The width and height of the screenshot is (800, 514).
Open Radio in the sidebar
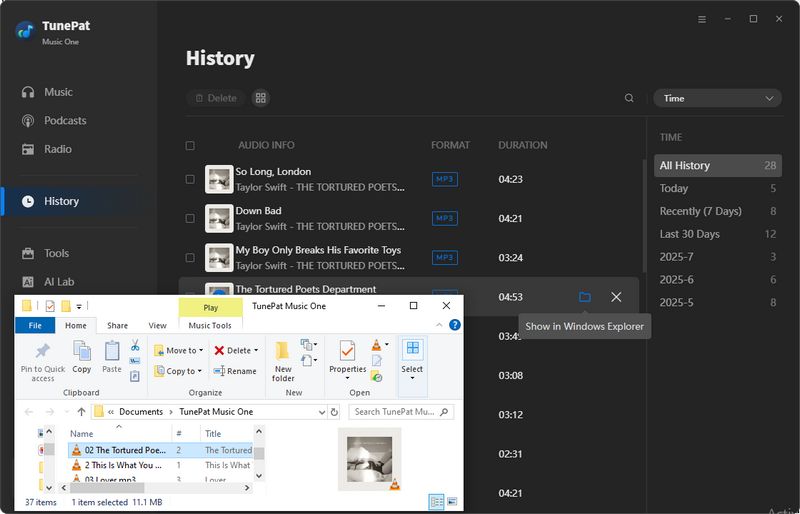(x=57, y=149)
